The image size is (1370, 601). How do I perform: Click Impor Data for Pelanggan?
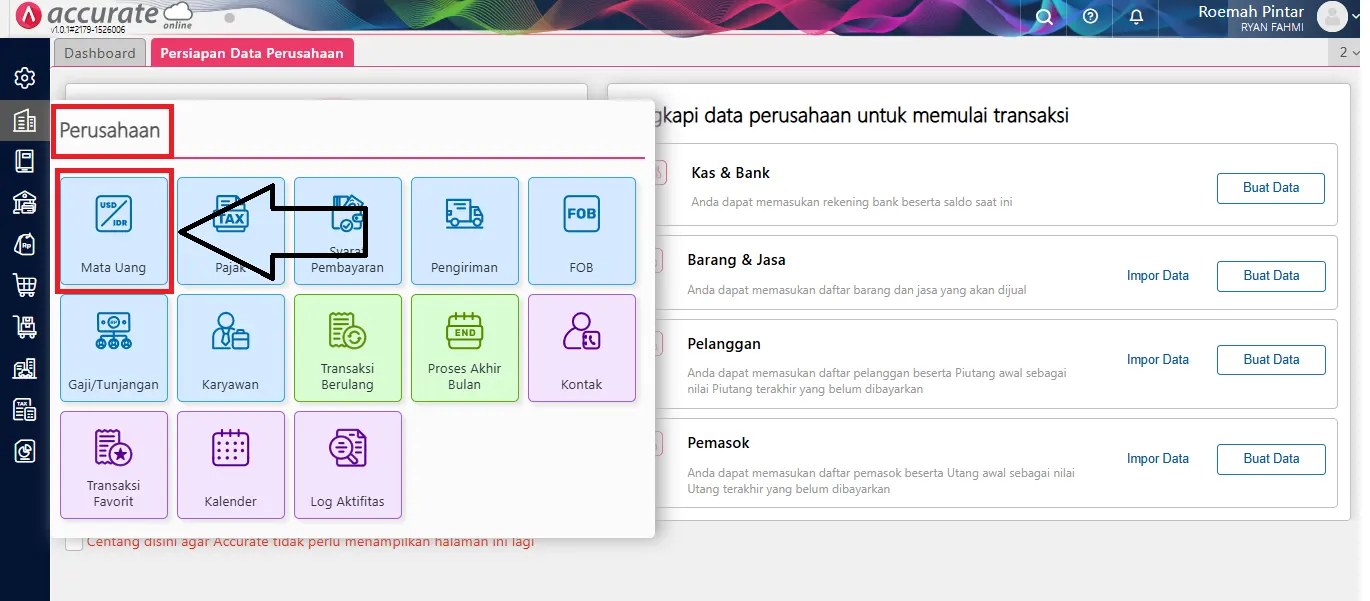pos(1158,360)
